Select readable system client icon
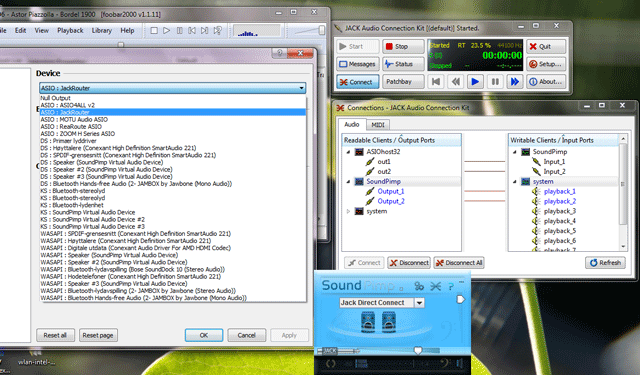Screen dimensions: 640x375 click(x=359, y=211)
